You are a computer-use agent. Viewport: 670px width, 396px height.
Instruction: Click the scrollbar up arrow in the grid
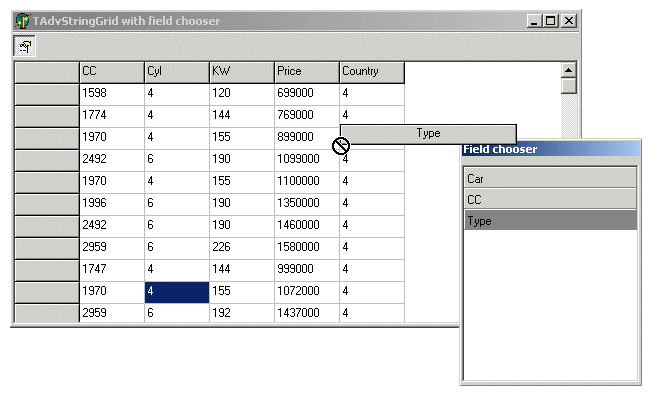tap(568, 70)
